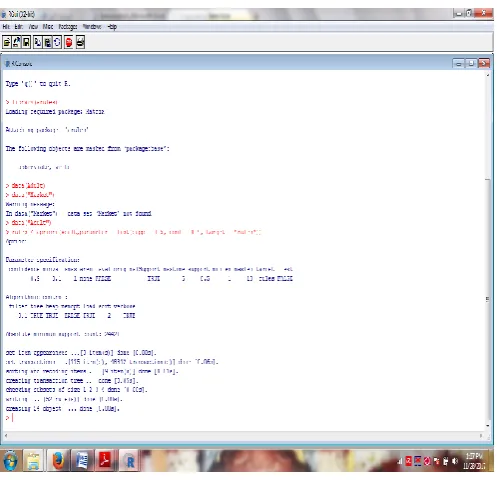Viewport: 497px width, 480px height.
Task: Open the Windows Start button
Action: tap(11, 461)
